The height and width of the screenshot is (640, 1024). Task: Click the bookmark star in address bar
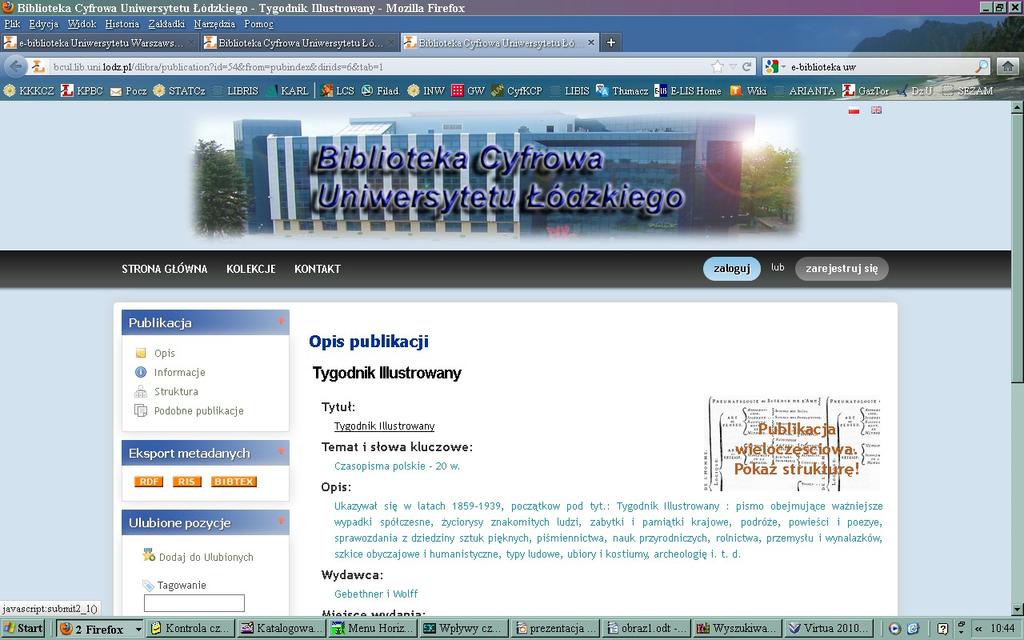(717, 67)
